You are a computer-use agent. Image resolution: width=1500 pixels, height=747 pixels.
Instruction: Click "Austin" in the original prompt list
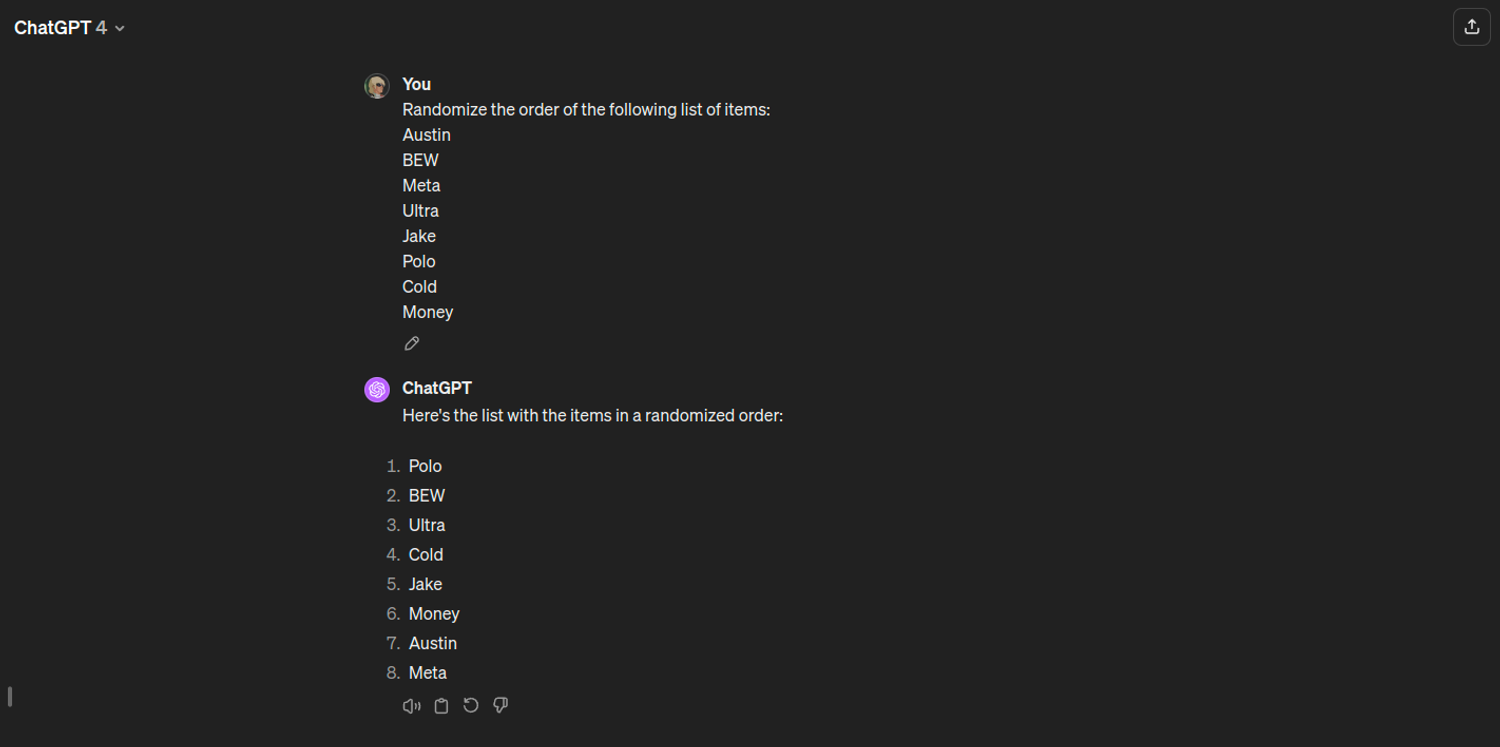[x=426, y=135]
